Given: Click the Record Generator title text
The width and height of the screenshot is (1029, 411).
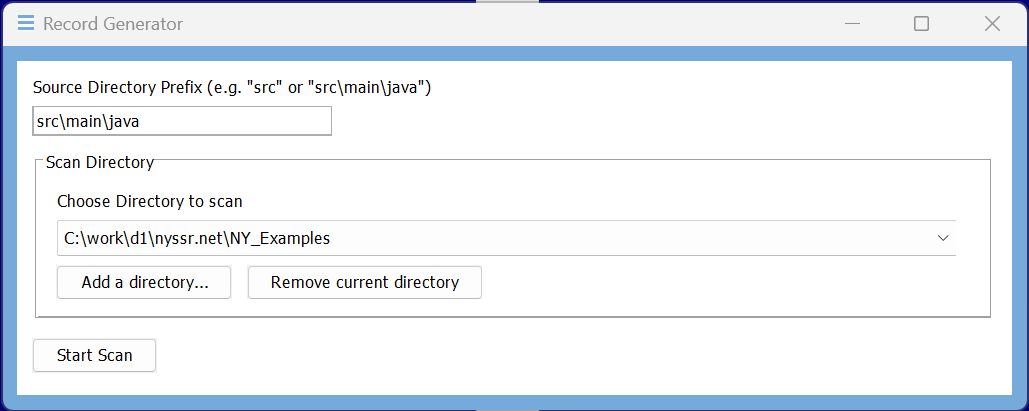Looking at the screenshot, I should [112, 23].
